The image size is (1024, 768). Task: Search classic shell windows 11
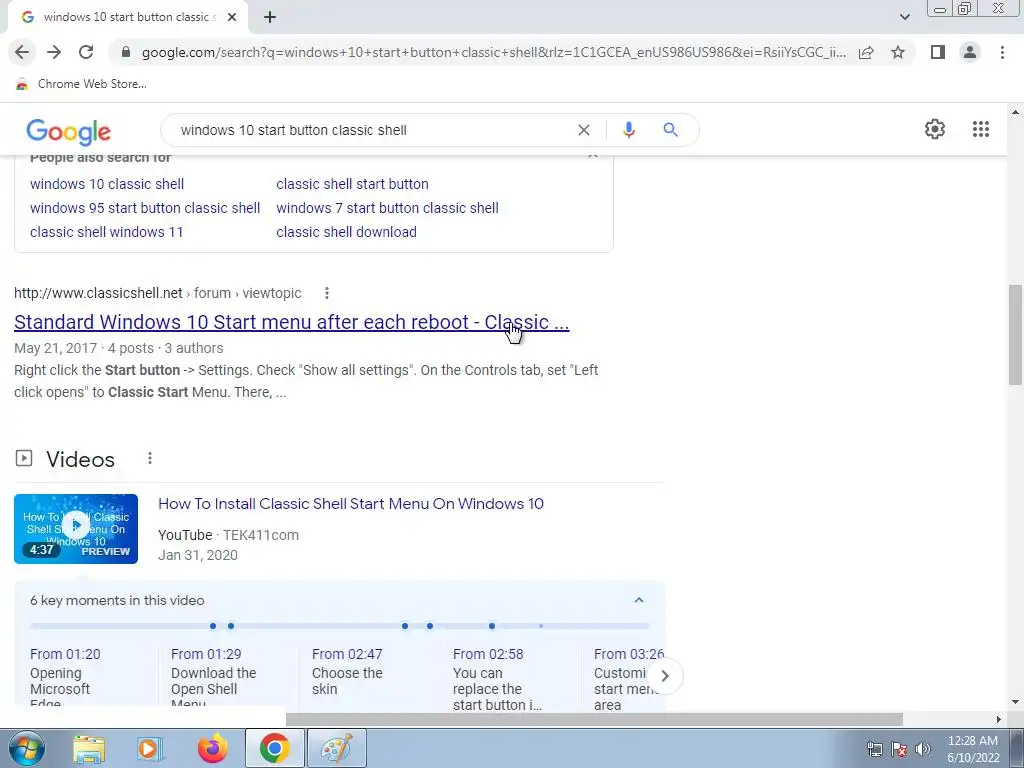(106, 232)
